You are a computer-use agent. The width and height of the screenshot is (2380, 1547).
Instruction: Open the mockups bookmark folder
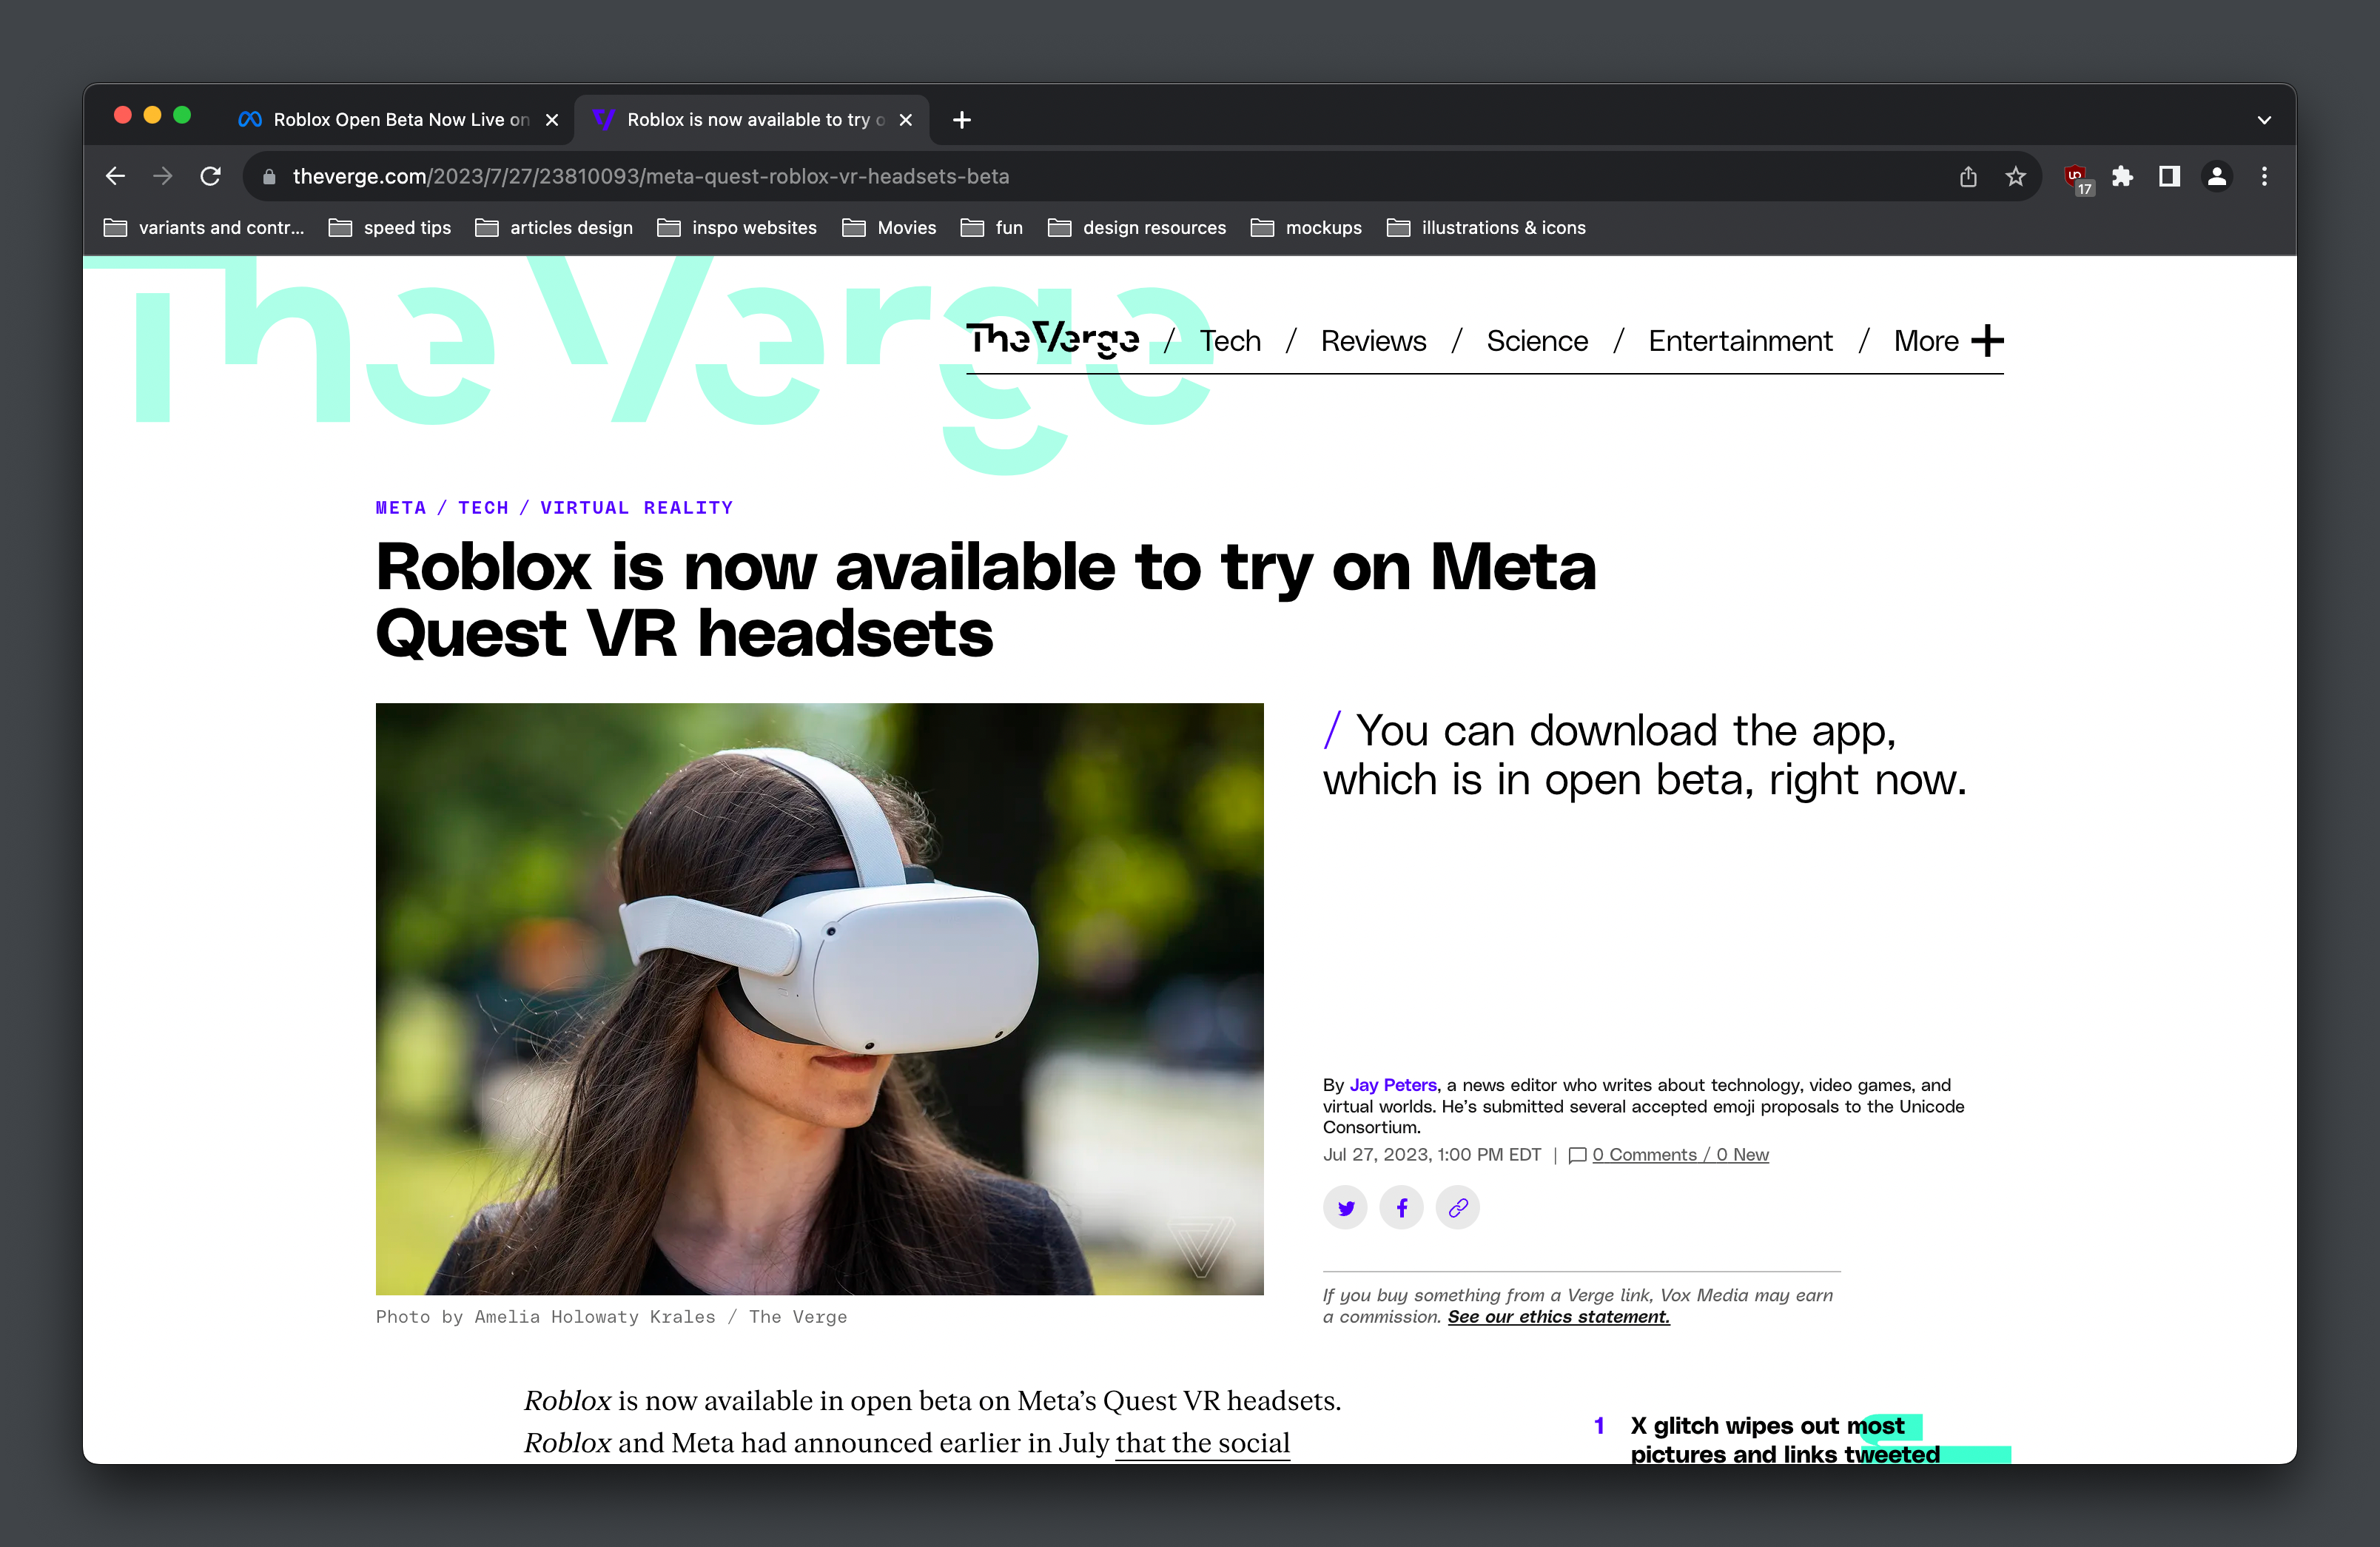[1306, 228]
